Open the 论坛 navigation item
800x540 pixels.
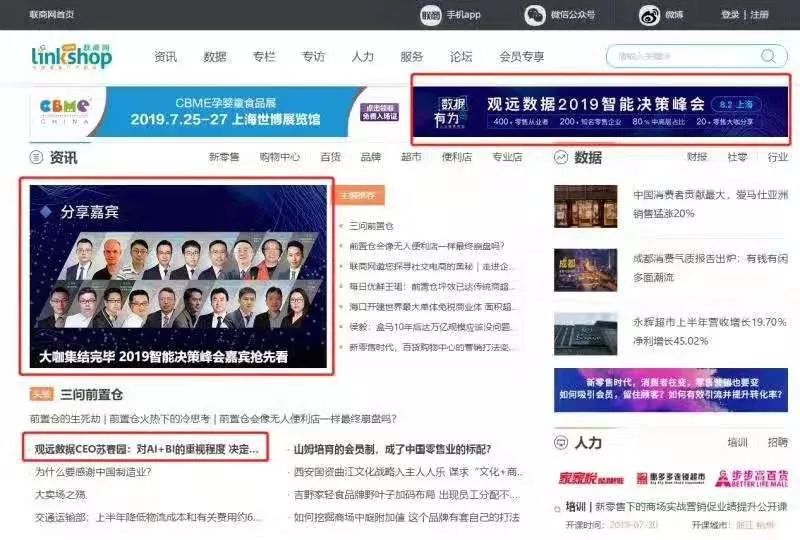[x=461, y=57]
